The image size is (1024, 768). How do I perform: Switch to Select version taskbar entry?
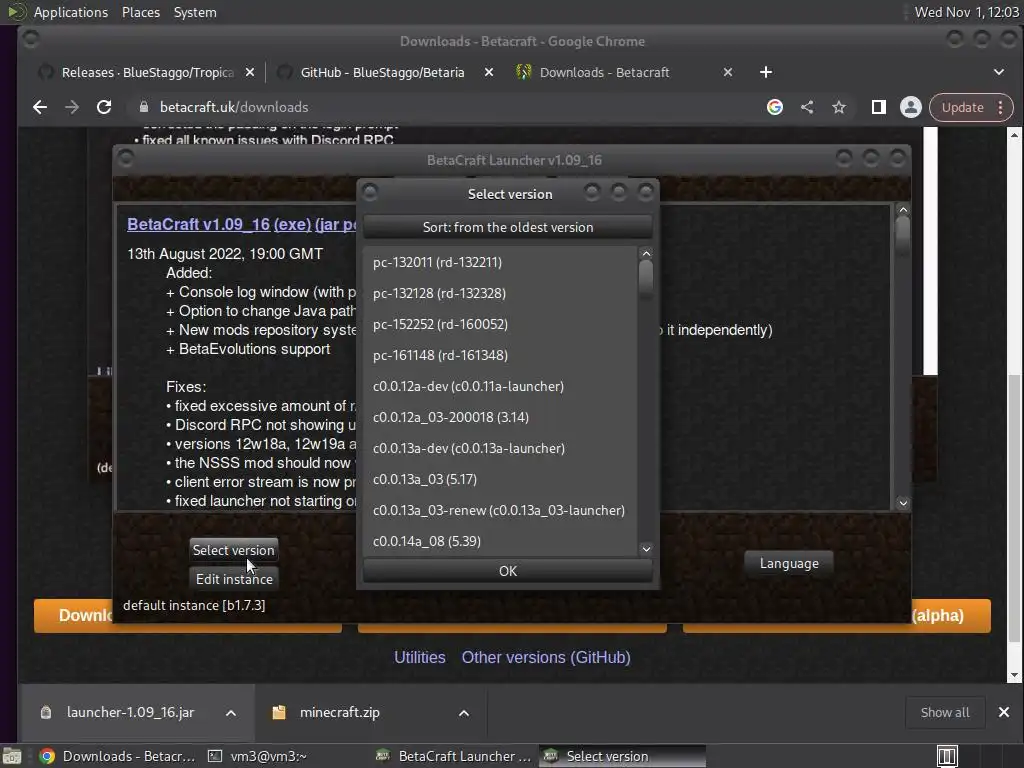[x=622, y=756]
